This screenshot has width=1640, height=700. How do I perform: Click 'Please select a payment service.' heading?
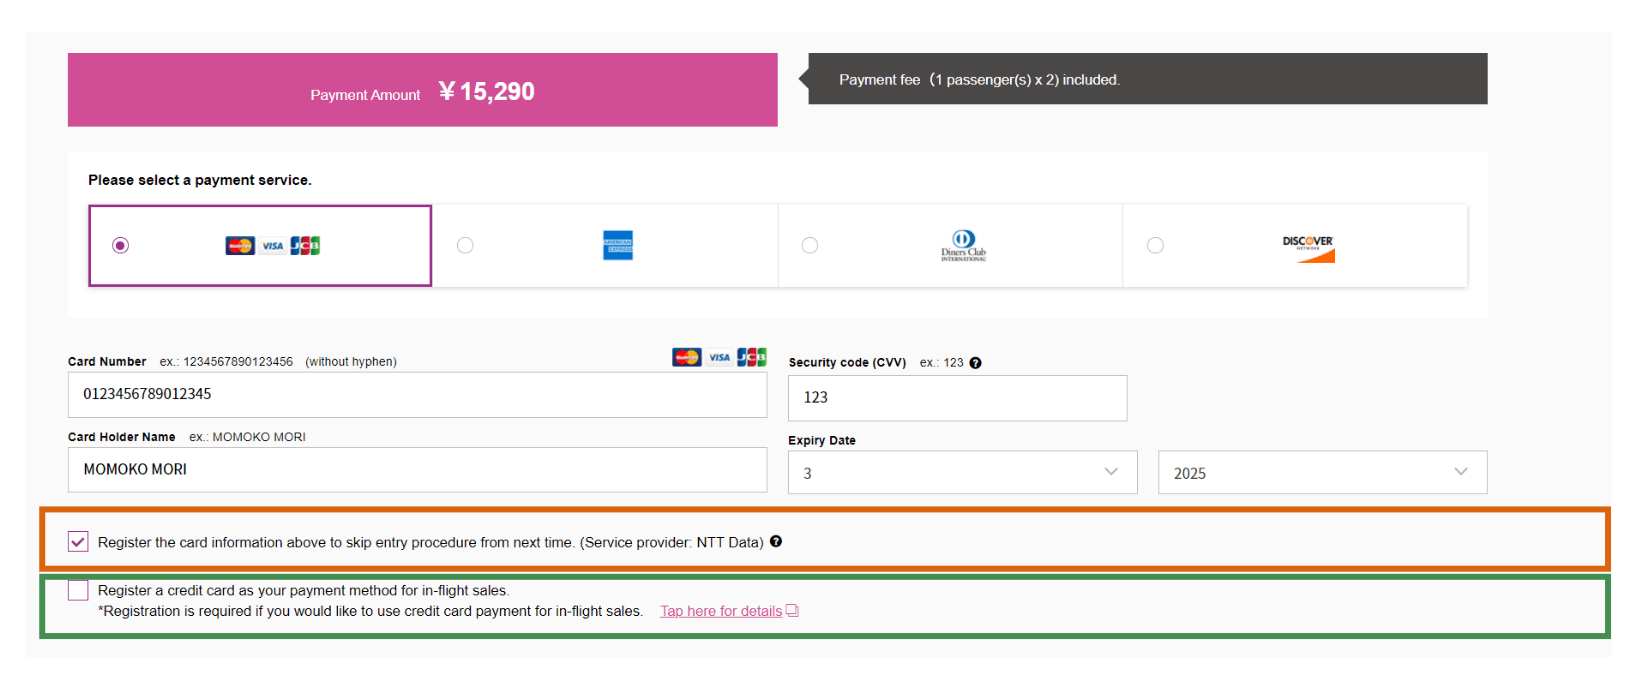pyautogui.click(x=200, y=180)
